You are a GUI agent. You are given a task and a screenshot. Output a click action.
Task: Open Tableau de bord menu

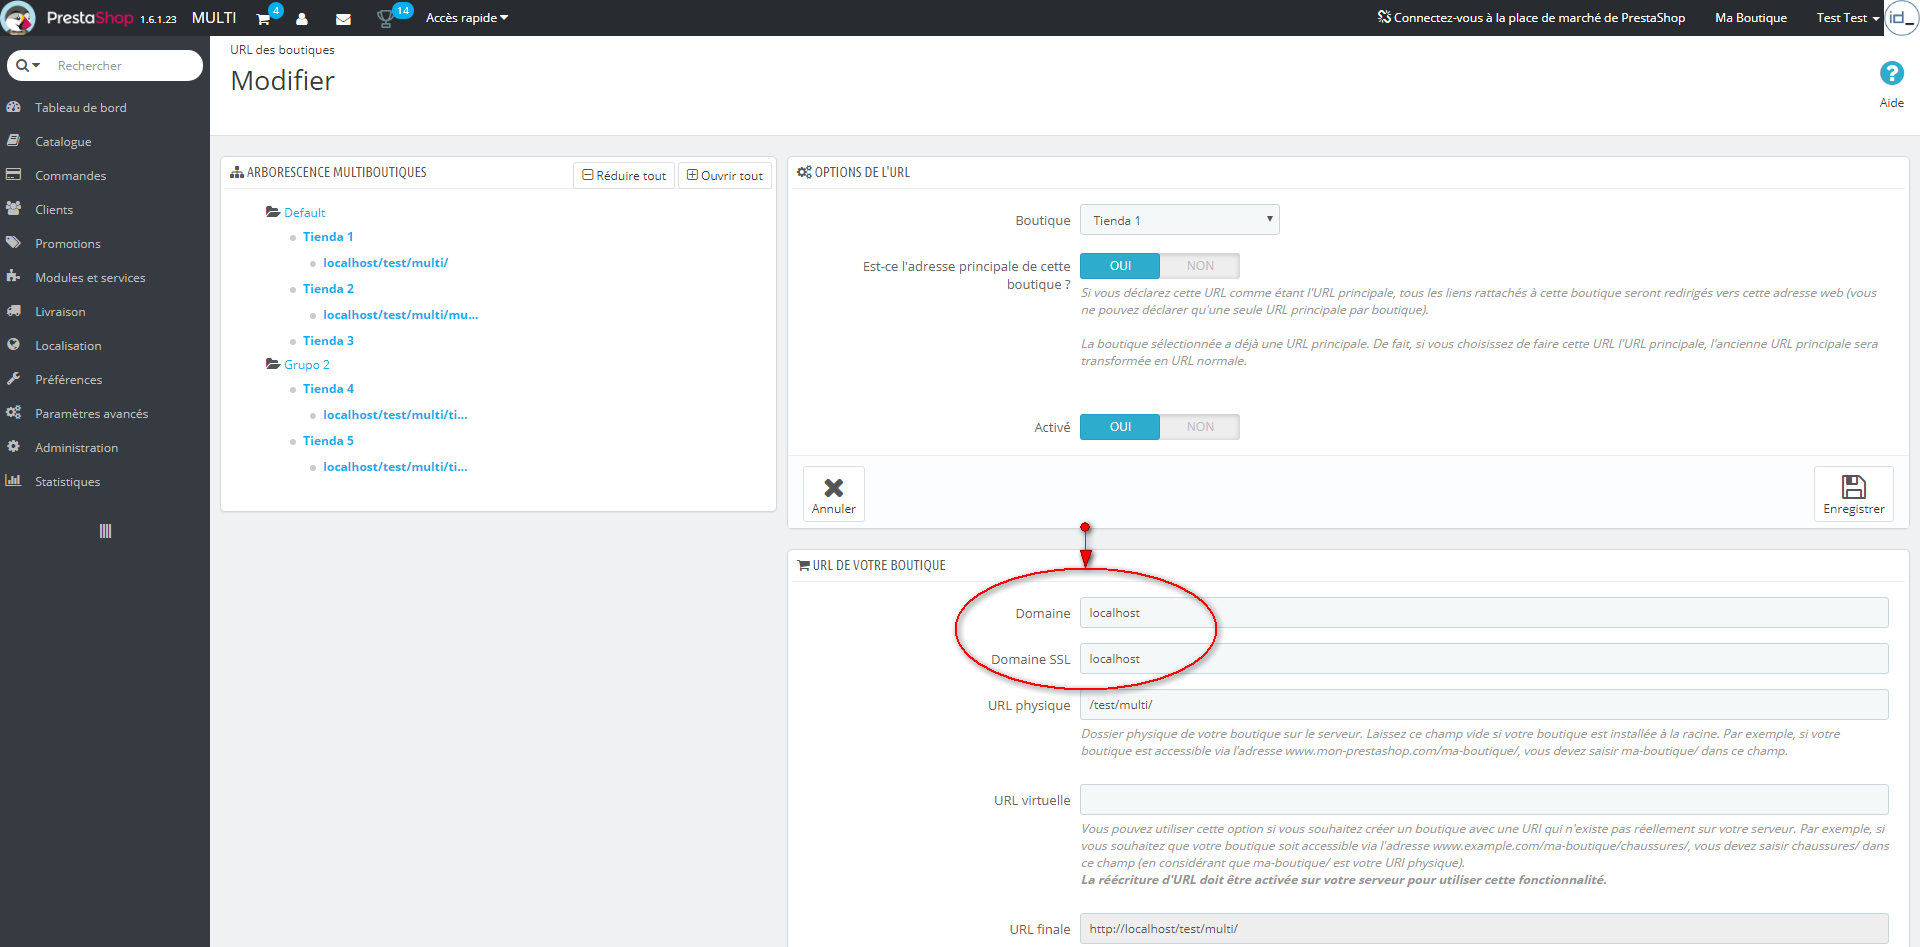[x=81, y=107]
